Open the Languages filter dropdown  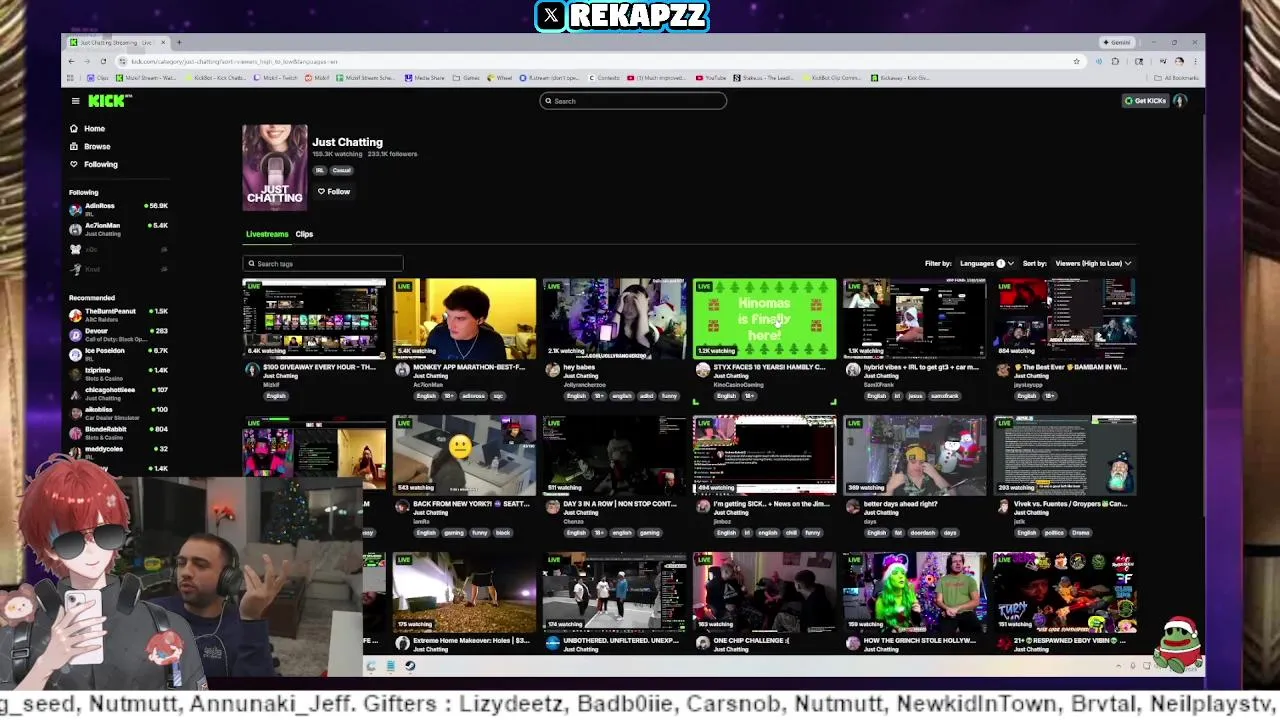[x=987, y=263]
